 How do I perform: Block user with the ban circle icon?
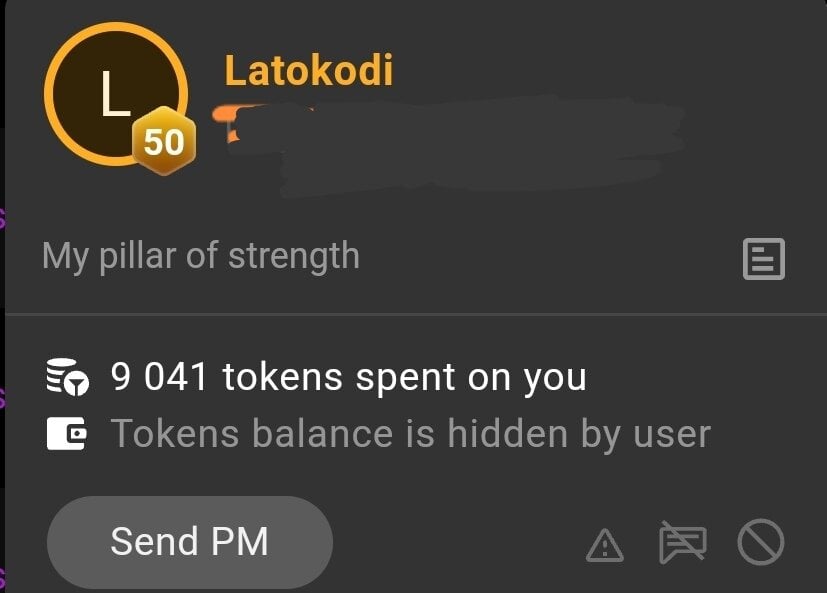pos(761,542)
